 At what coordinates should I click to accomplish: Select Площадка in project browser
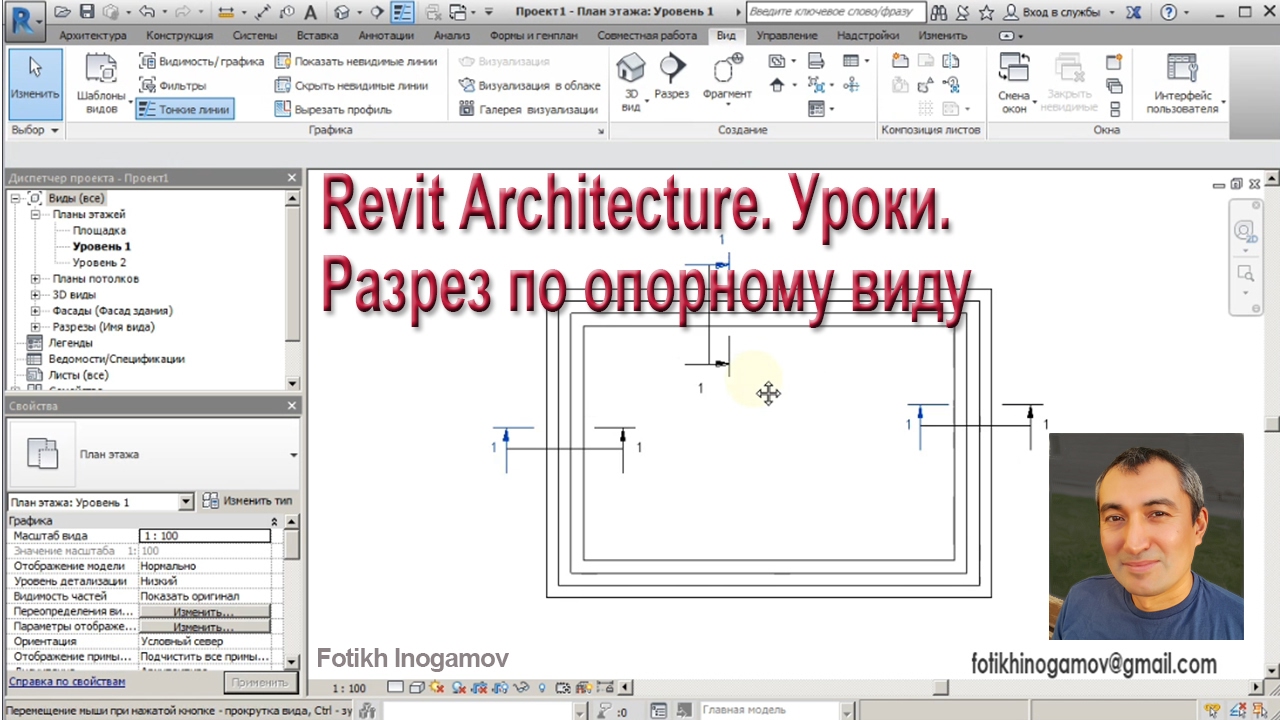[99, 230]
